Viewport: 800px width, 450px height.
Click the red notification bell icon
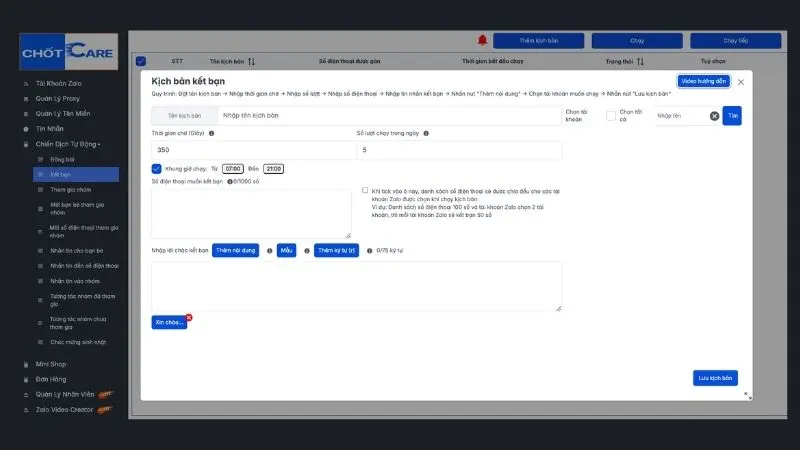(x=482, y=40)
